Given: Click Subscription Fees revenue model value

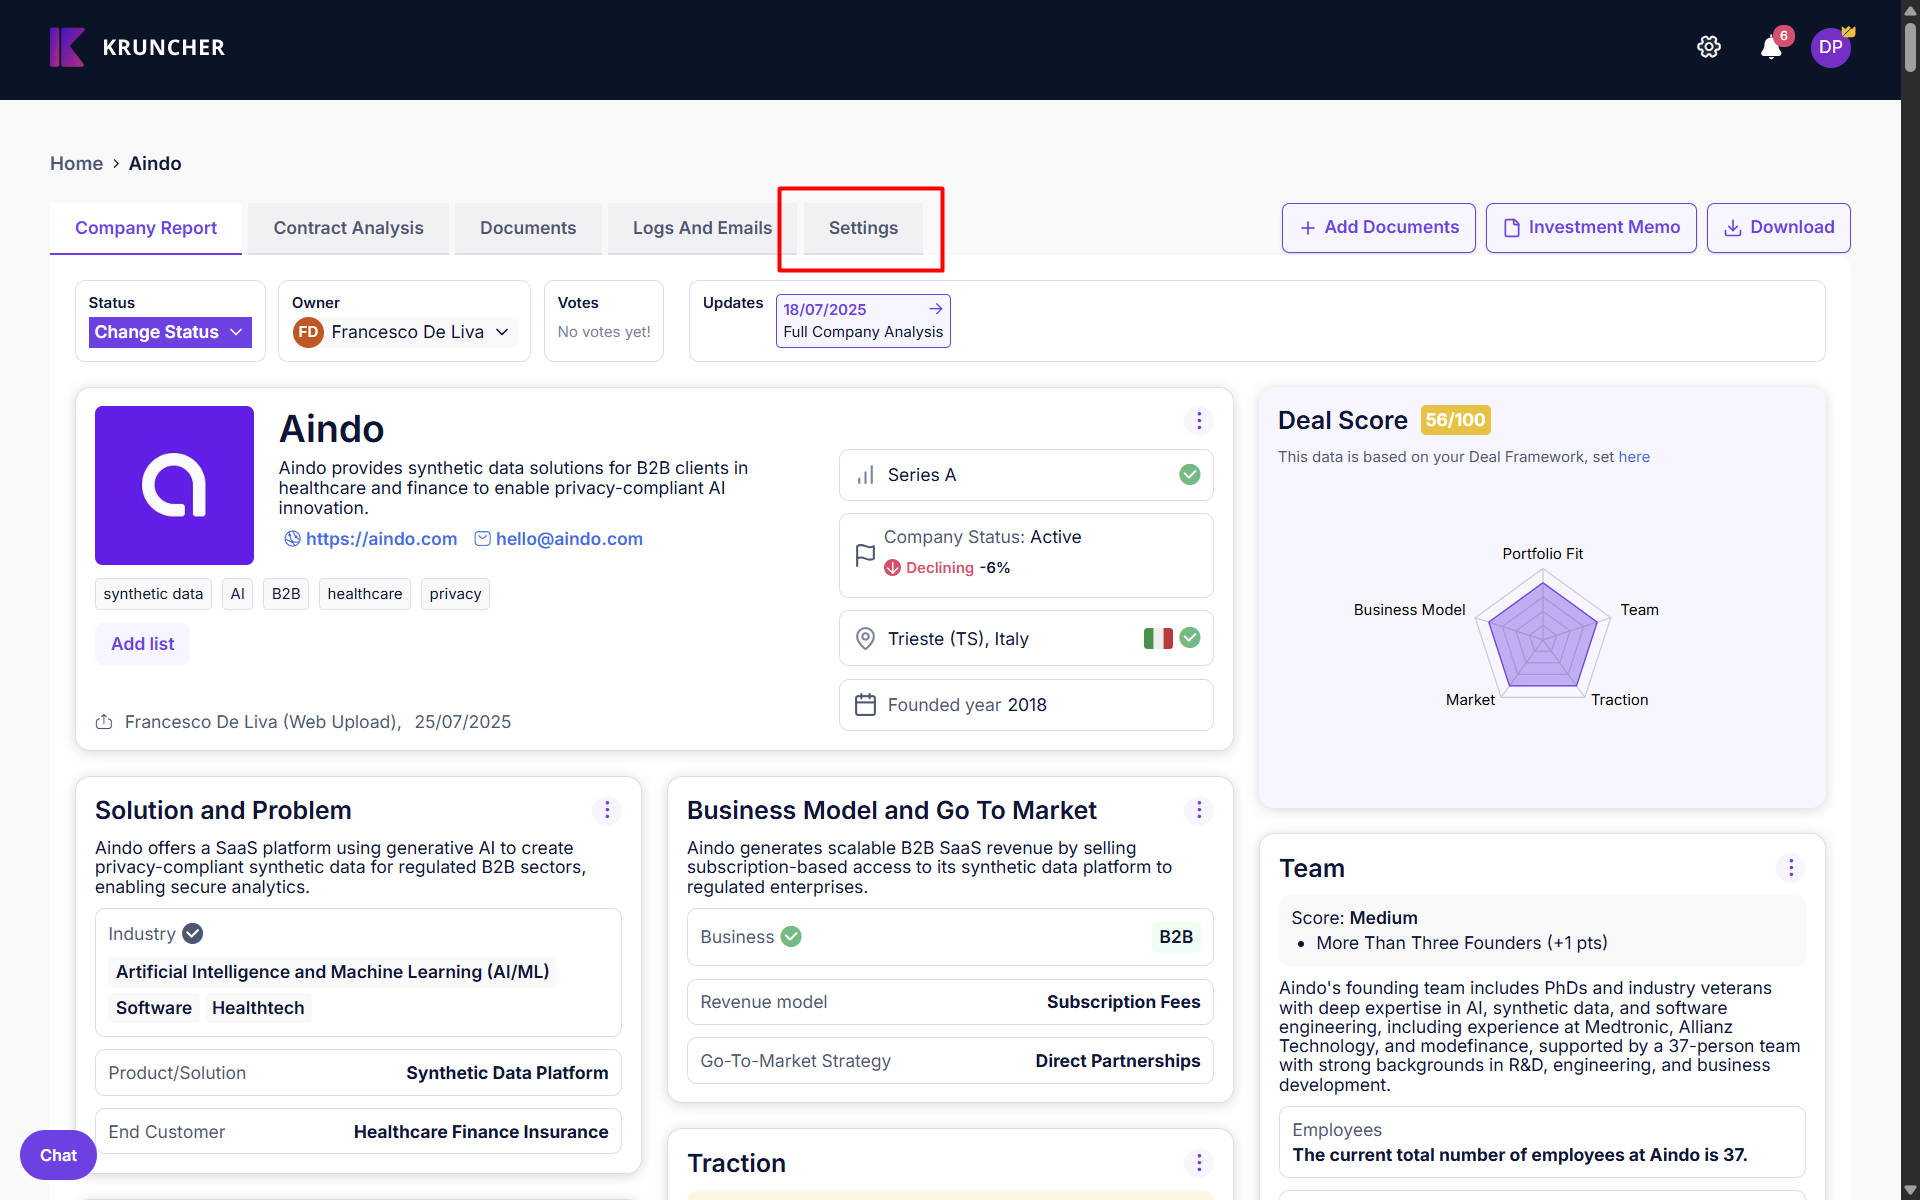Looking at the screenshot, I should tap(1123, 1002).
